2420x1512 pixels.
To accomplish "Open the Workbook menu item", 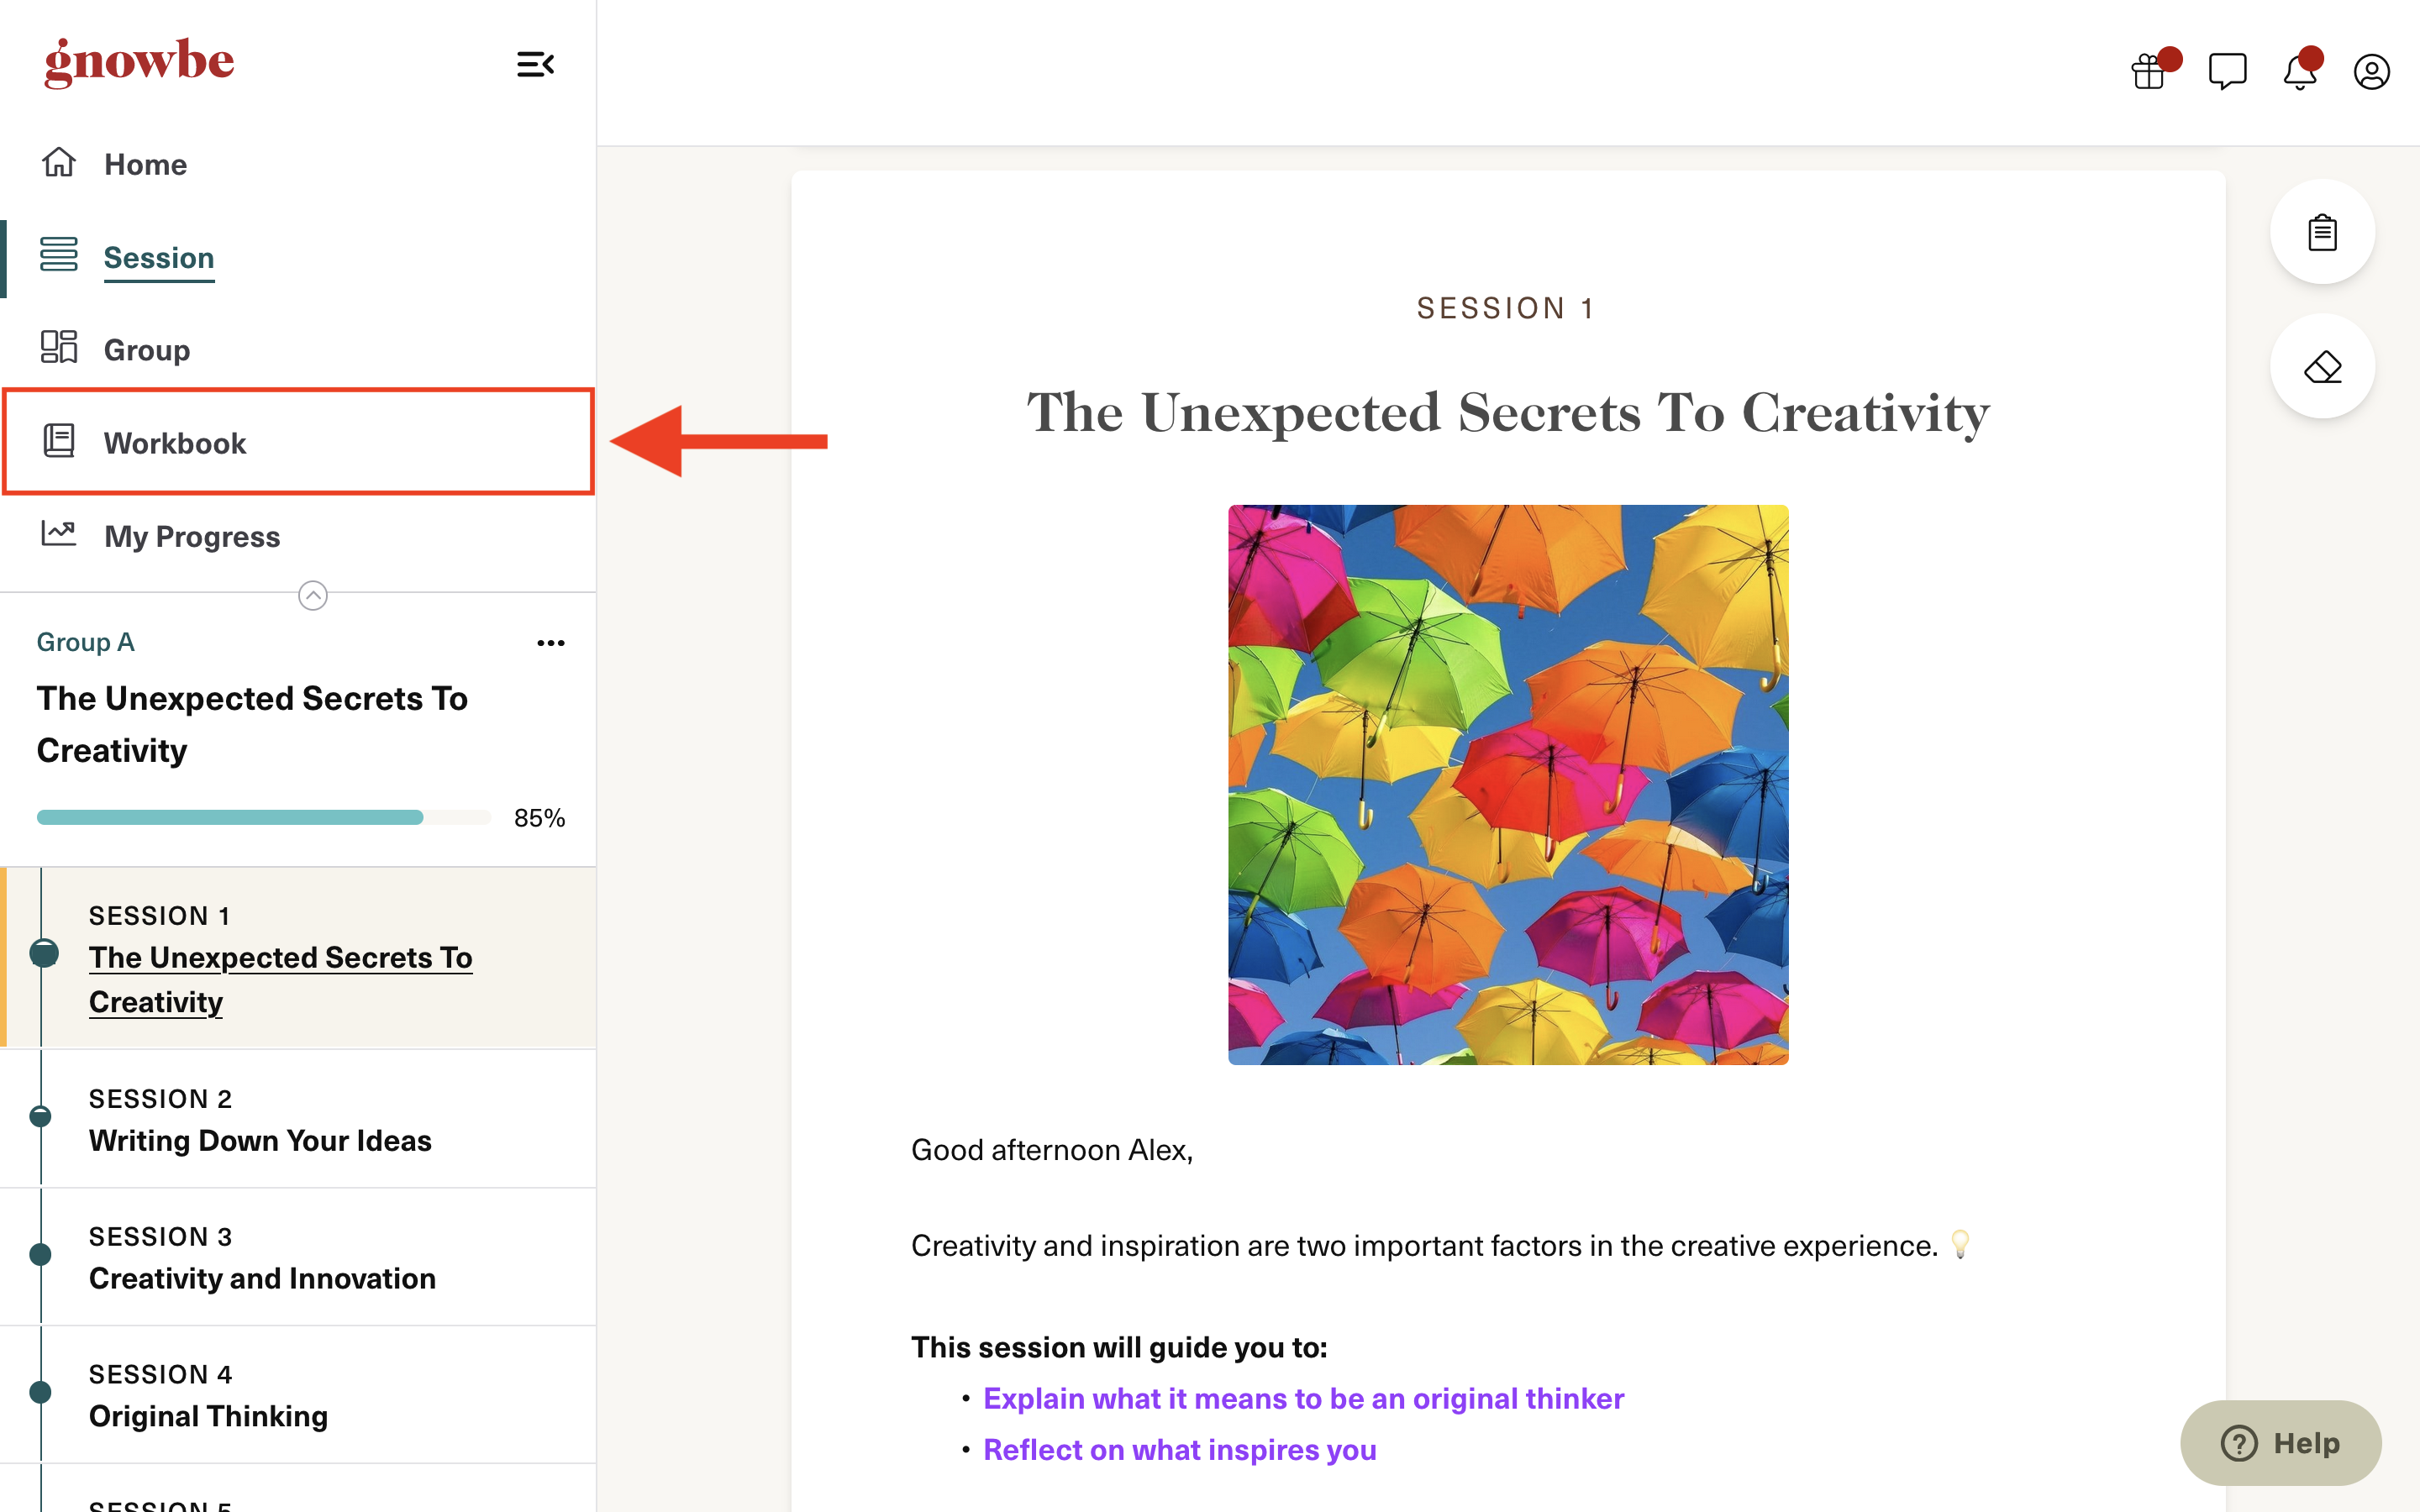I will 298,442.
